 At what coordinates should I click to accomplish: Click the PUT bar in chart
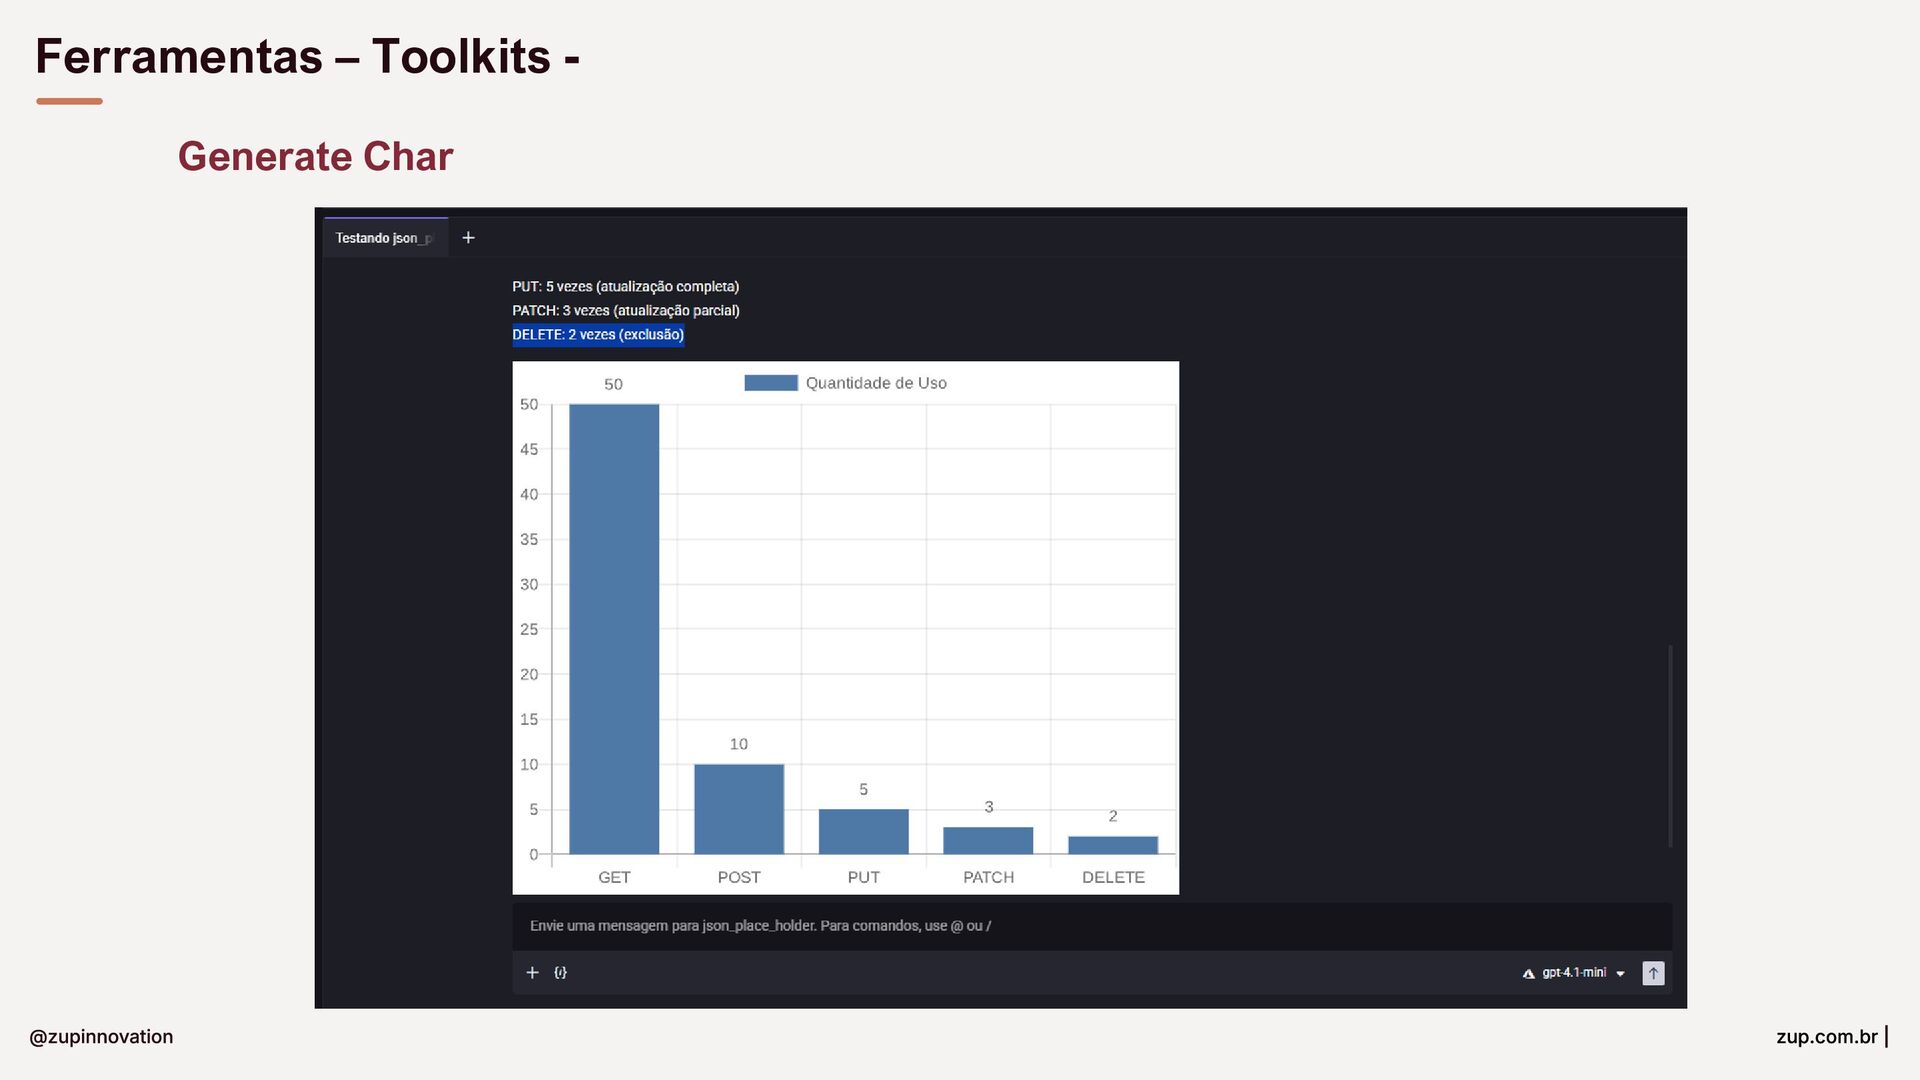point(863,832)
